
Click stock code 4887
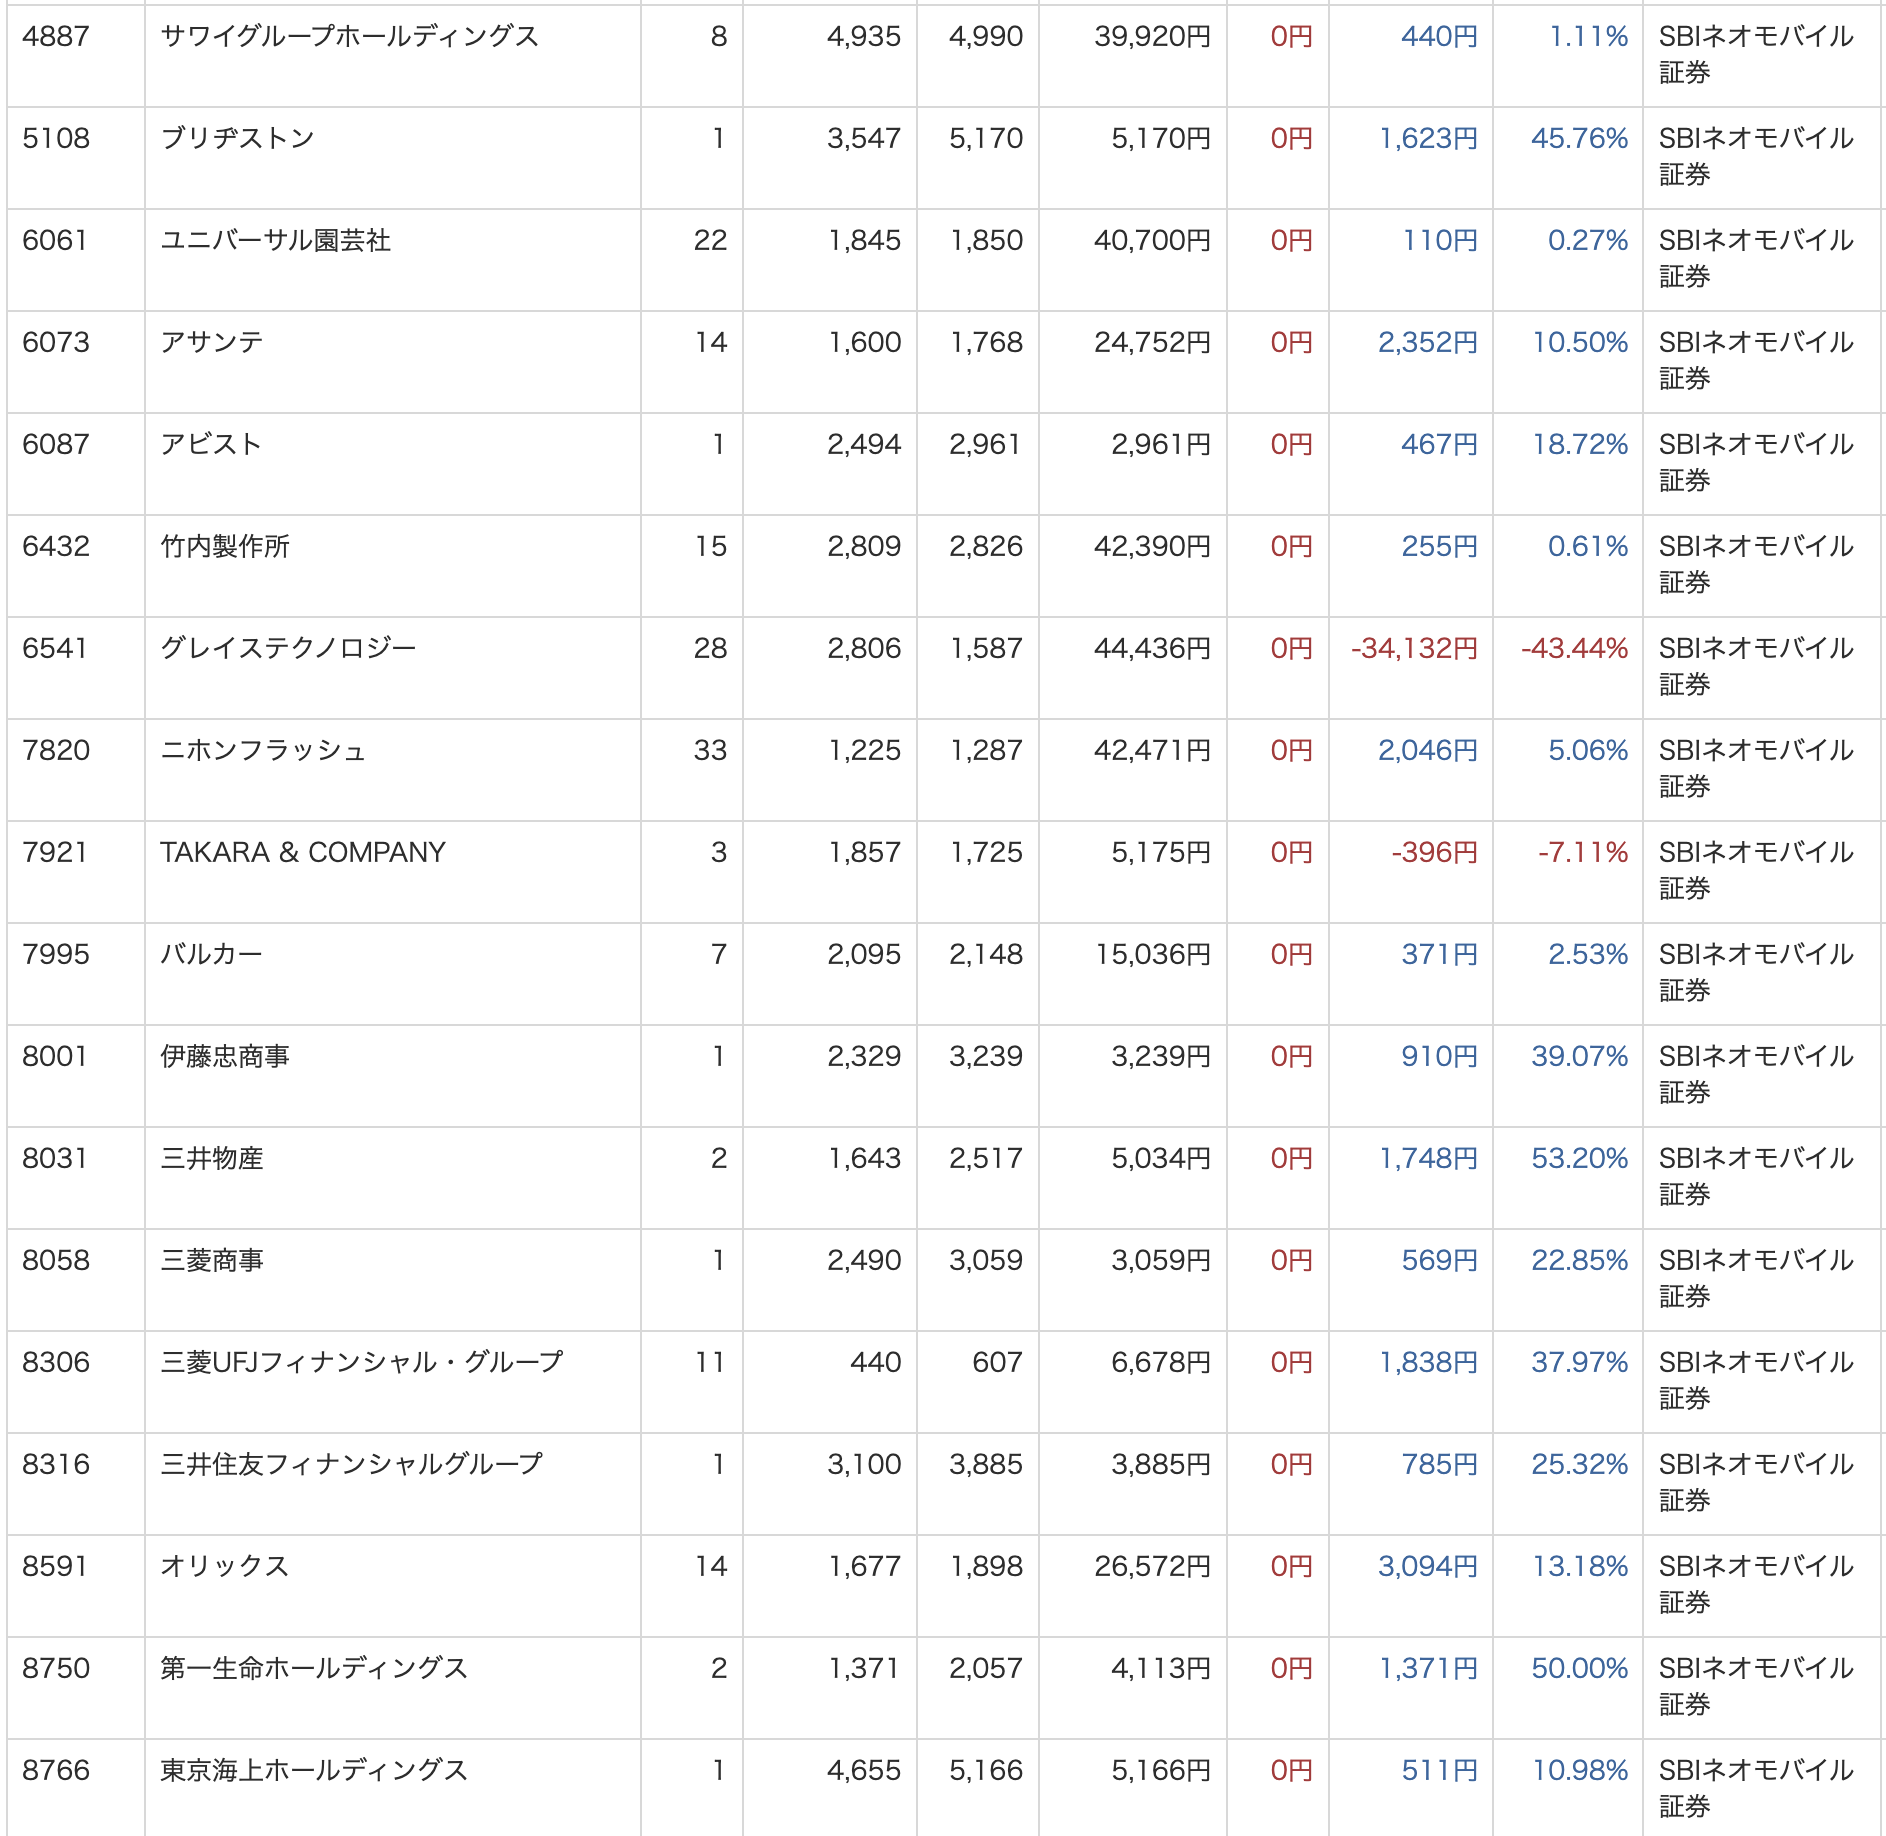(56, 37)
